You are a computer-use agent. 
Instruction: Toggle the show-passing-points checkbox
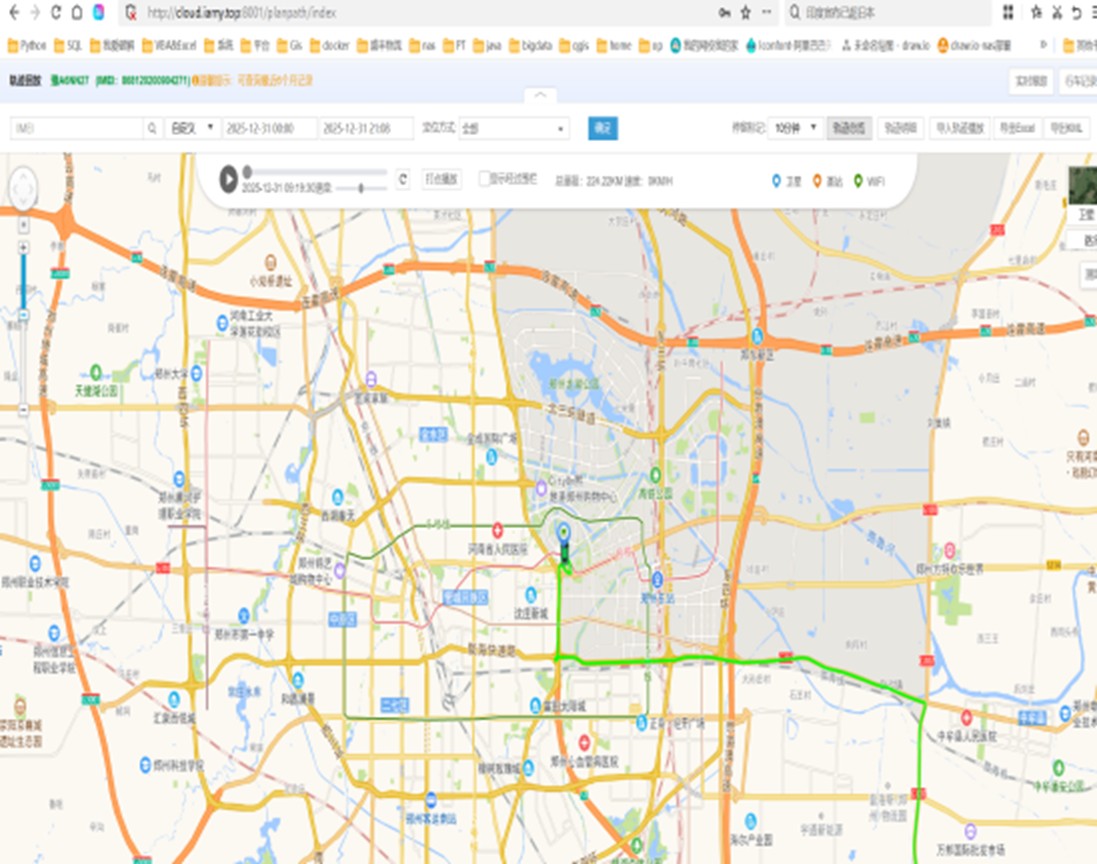[485, 179]
